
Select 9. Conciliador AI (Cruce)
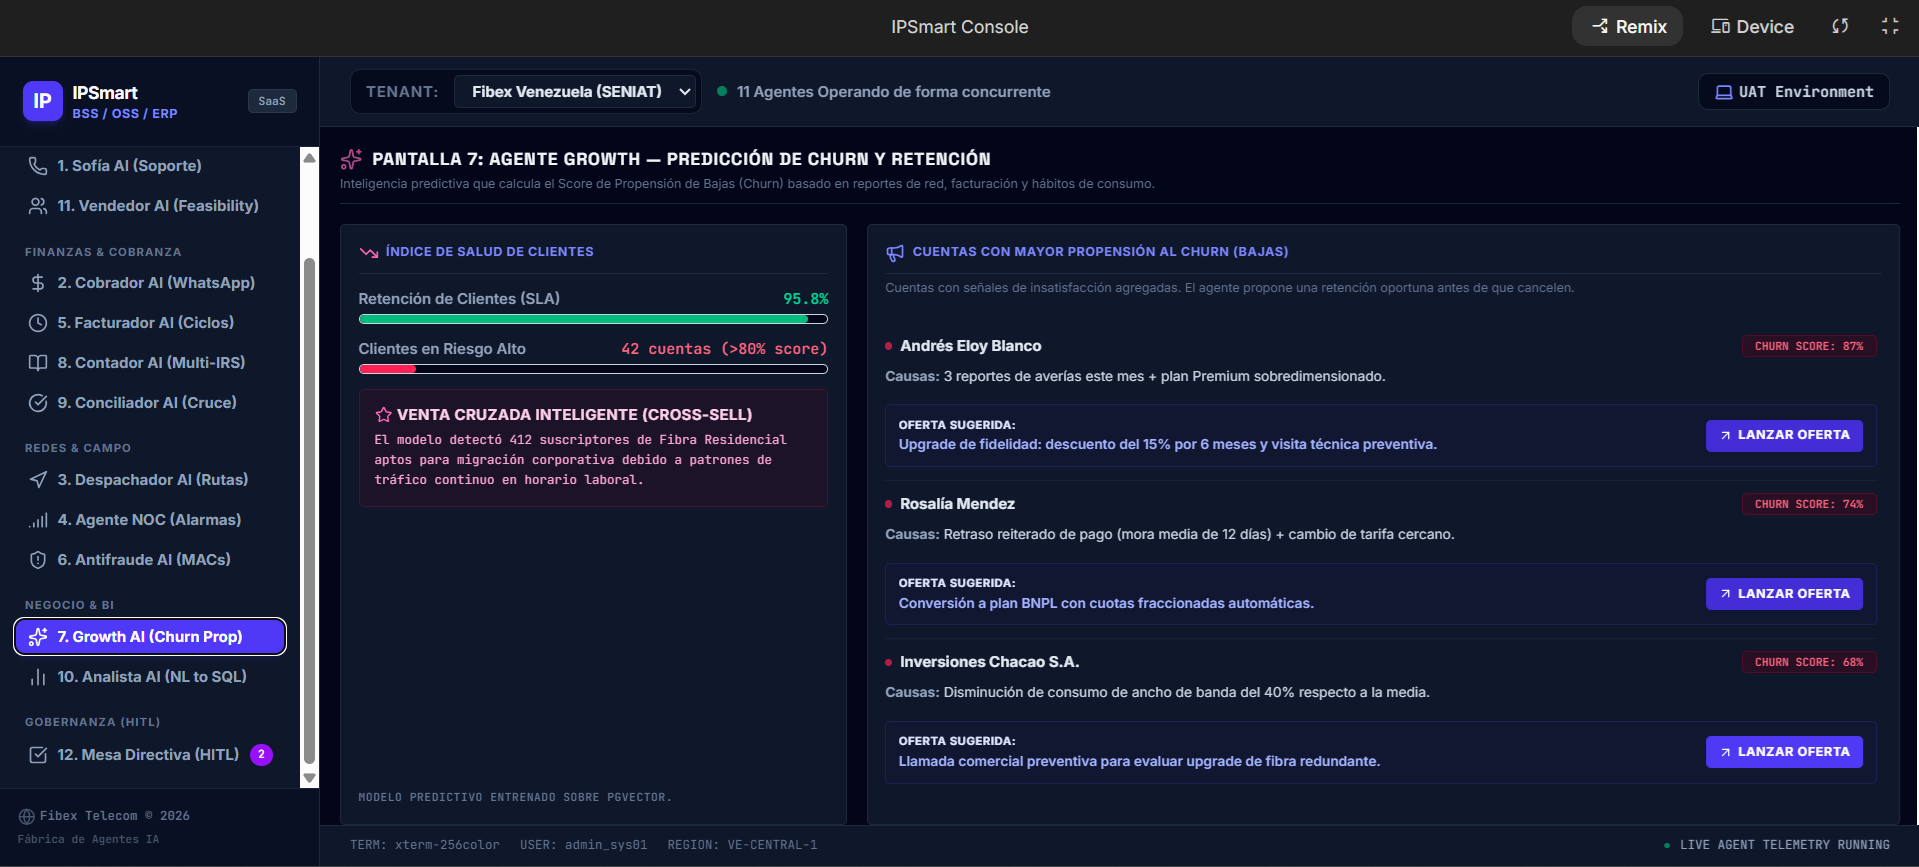point(150,403)
